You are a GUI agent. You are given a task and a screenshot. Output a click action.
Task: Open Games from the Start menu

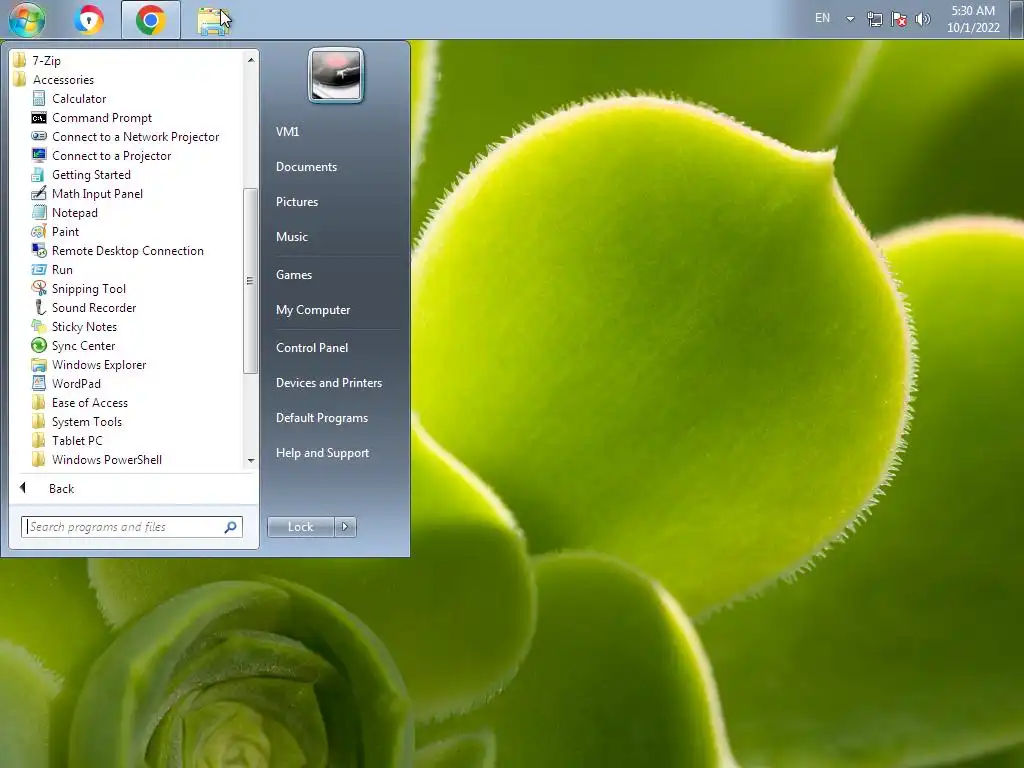pos(294,275)
